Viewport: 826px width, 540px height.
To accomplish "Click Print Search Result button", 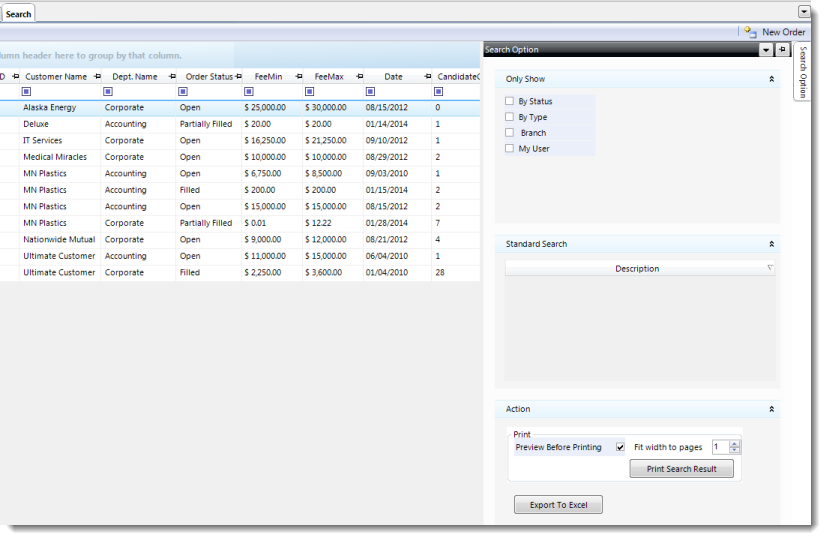I will pos(681,469).
